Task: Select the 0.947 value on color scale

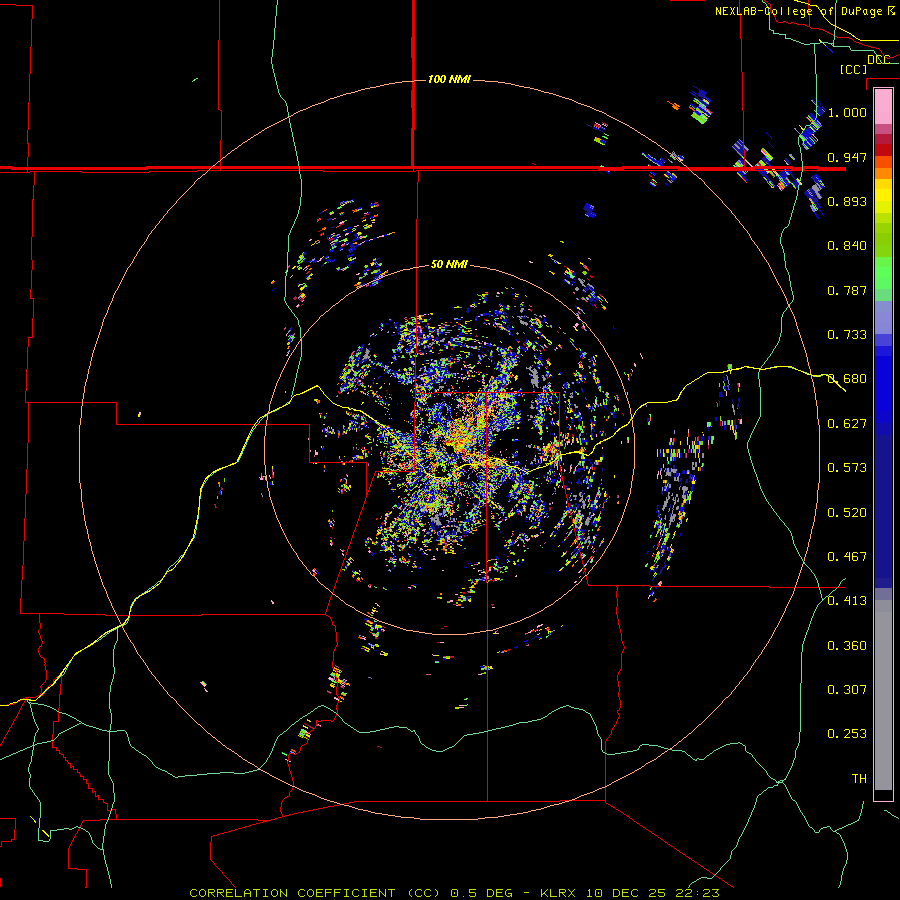Action: point(847,157)
